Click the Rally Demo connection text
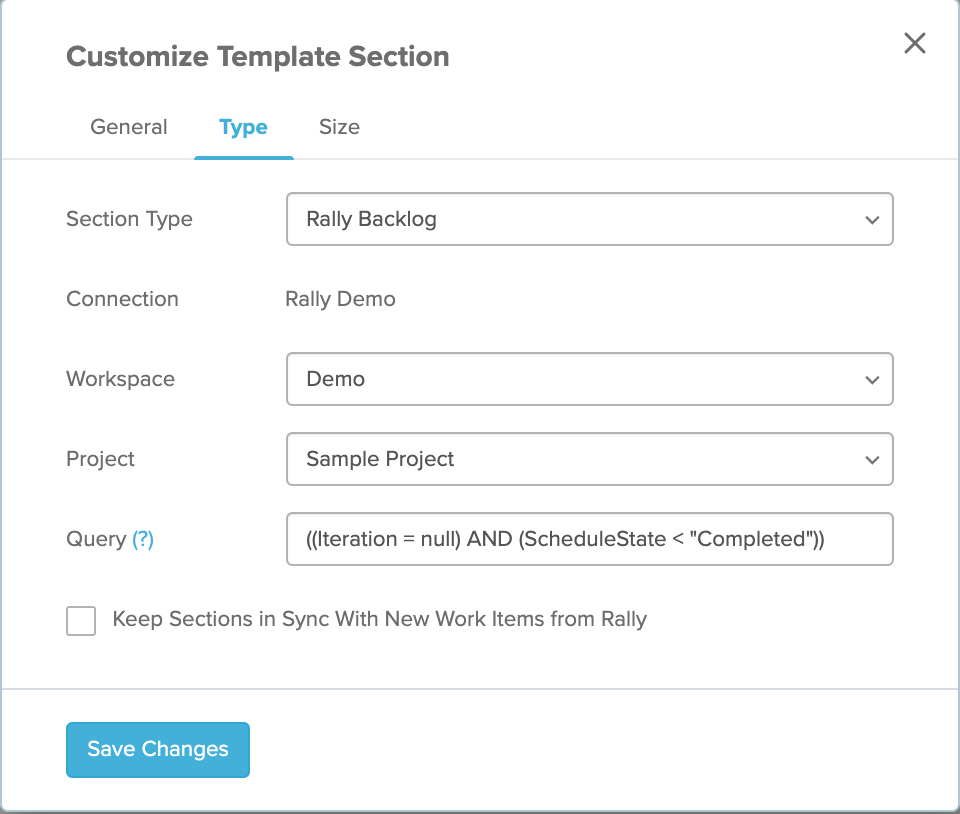This screenshot has height=814, width=960. pos(340,299)
